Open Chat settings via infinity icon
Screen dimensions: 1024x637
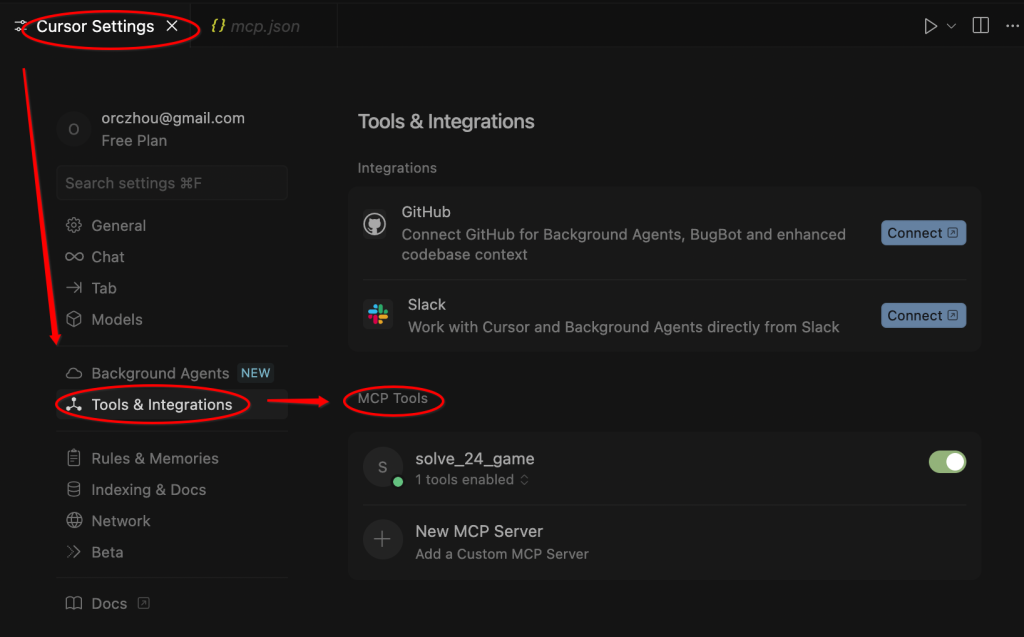click(x=73, y=256)
